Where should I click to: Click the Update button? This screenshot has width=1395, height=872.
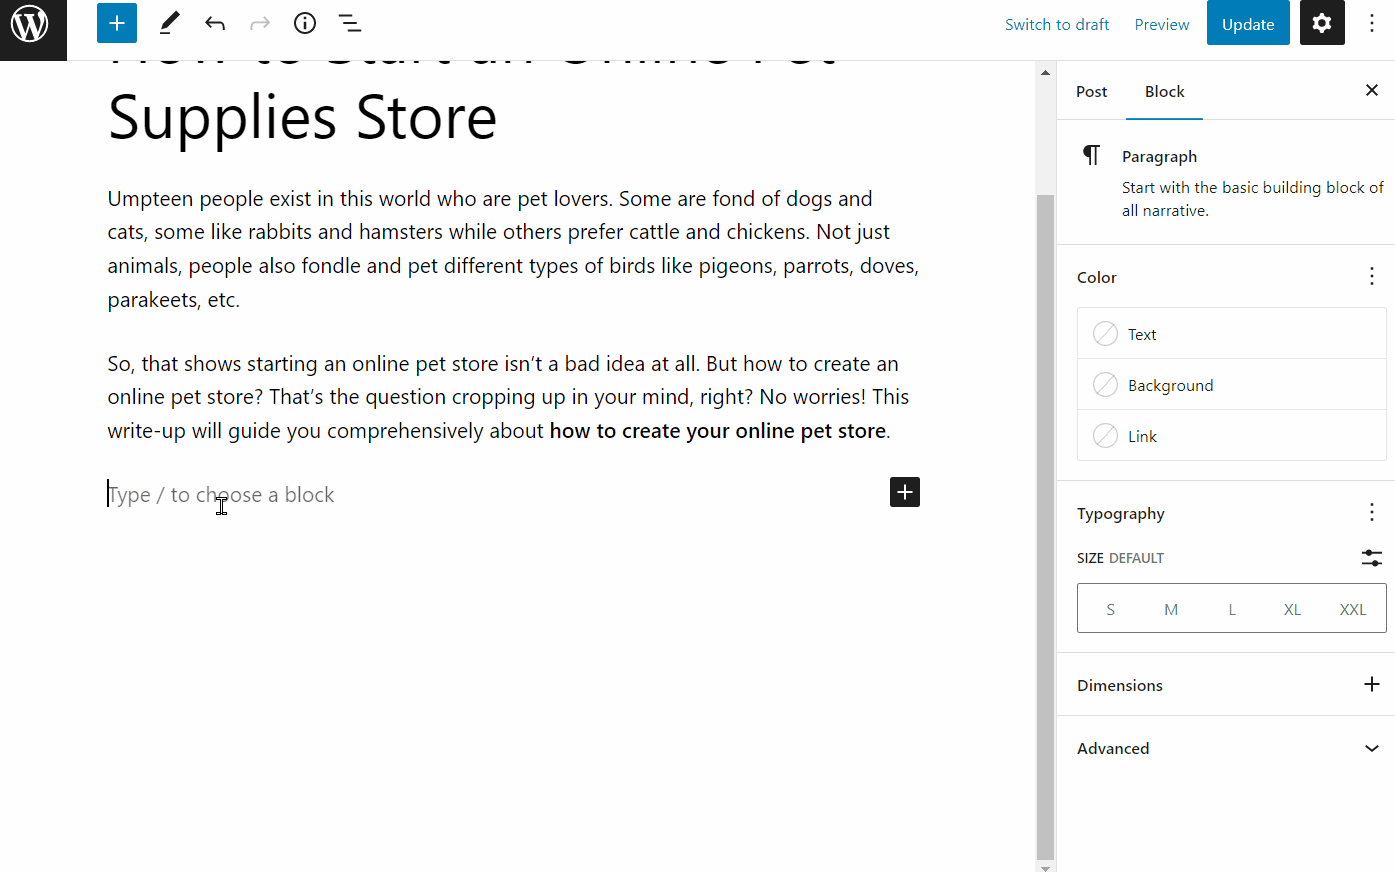pos(1248,24)
